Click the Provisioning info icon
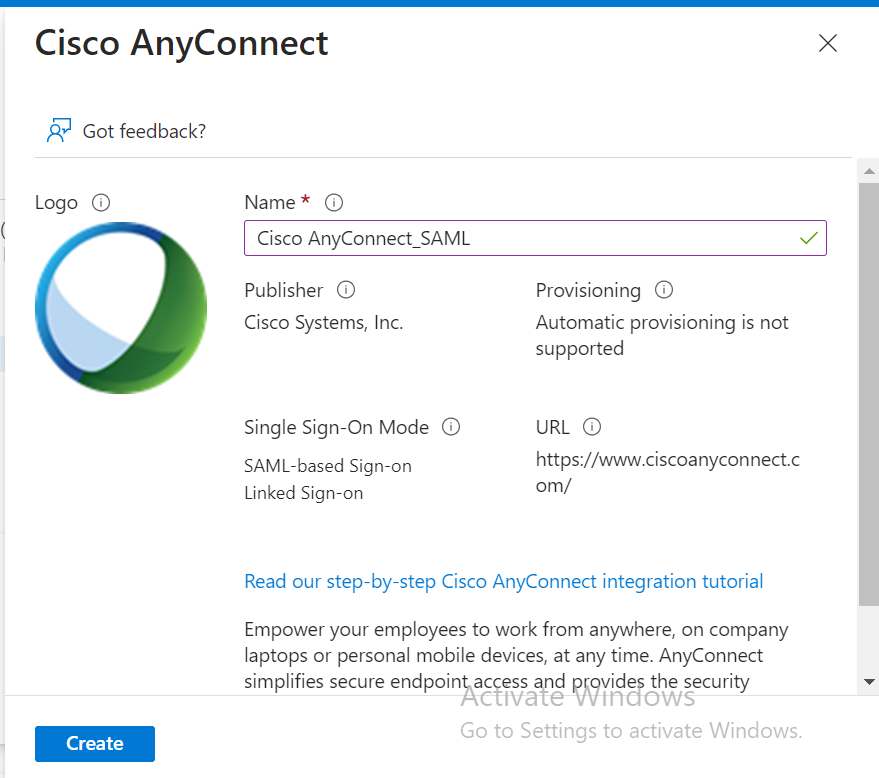The width and height of the screenshot is (879, 778). [663, 290]
